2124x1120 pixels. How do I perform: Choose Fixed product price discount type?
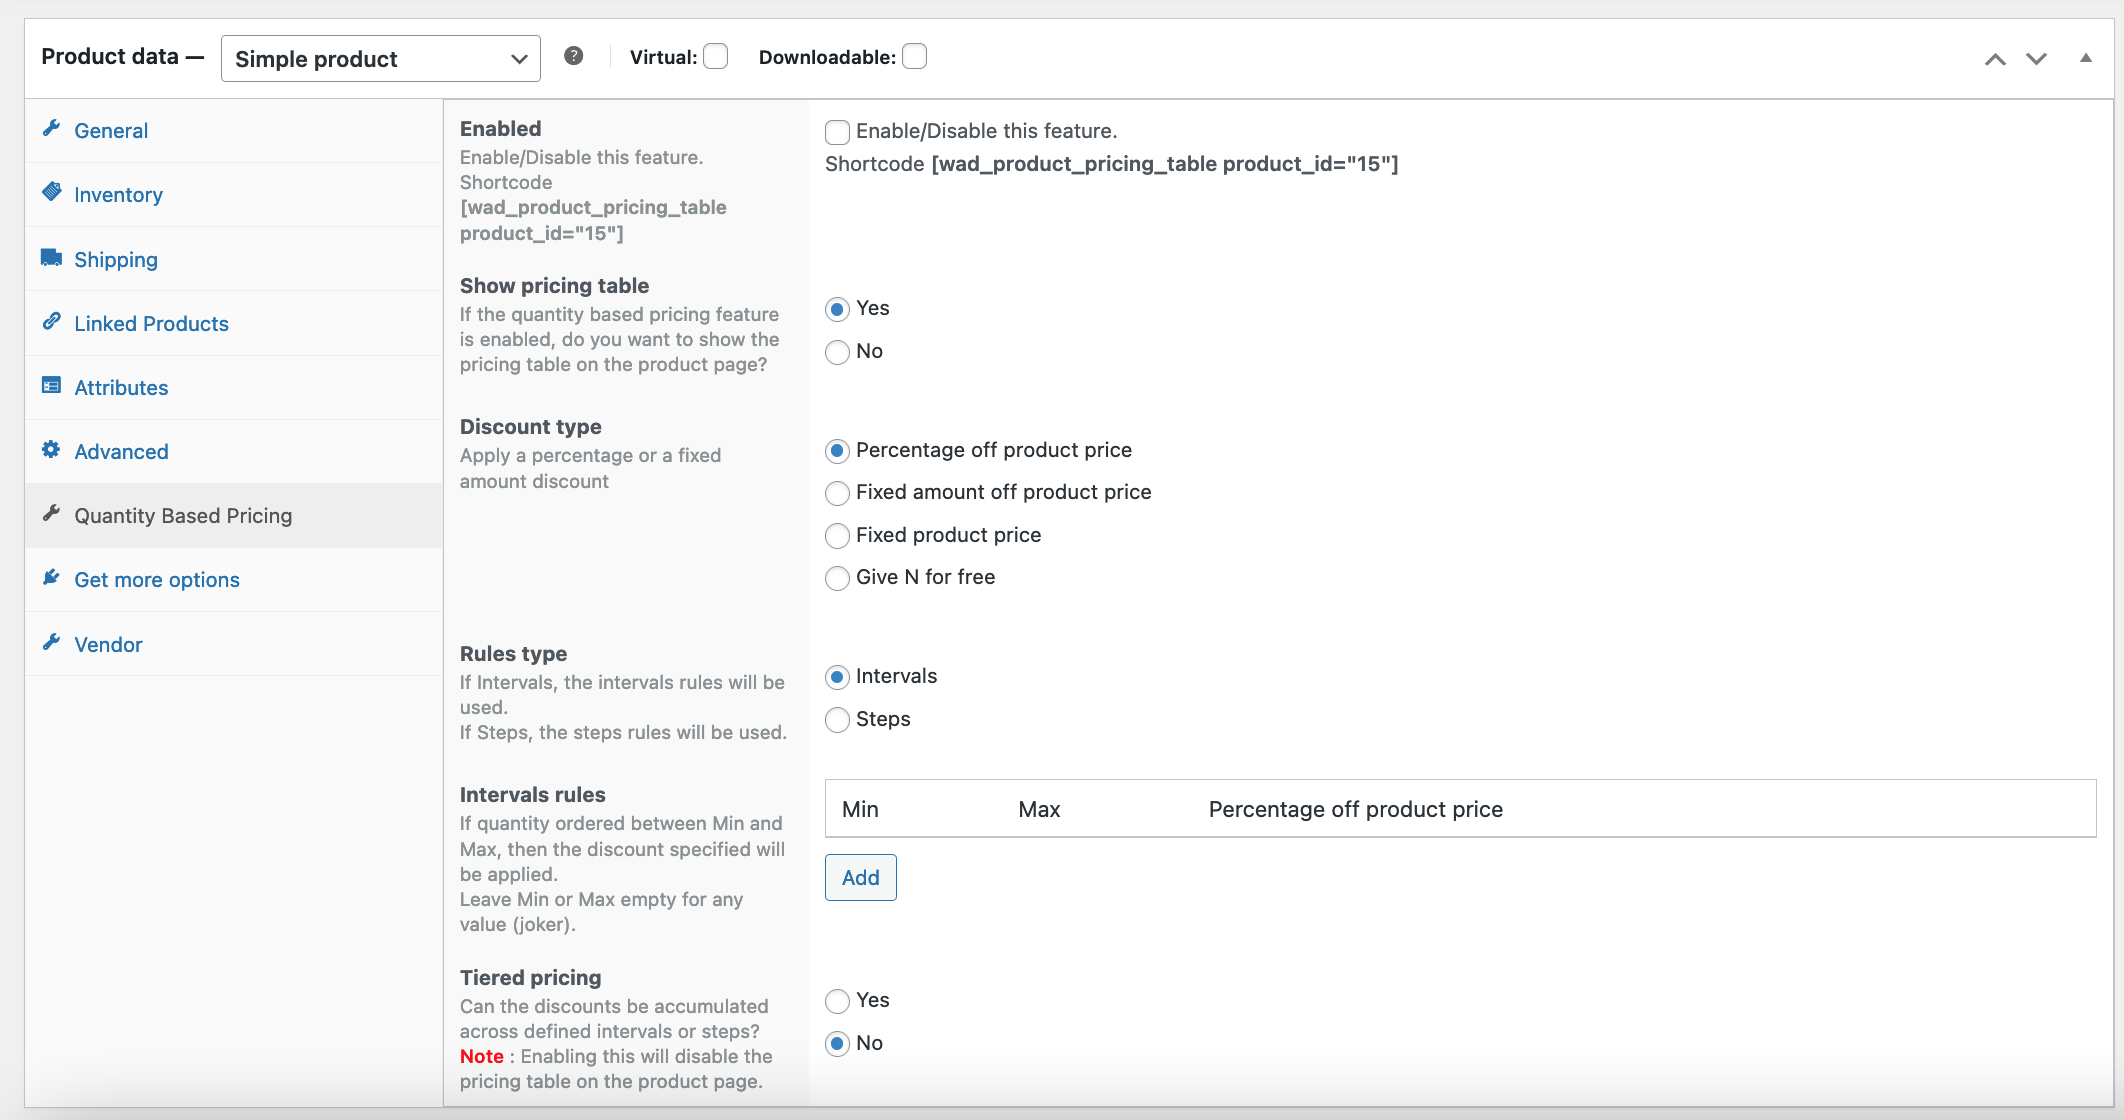837,536
